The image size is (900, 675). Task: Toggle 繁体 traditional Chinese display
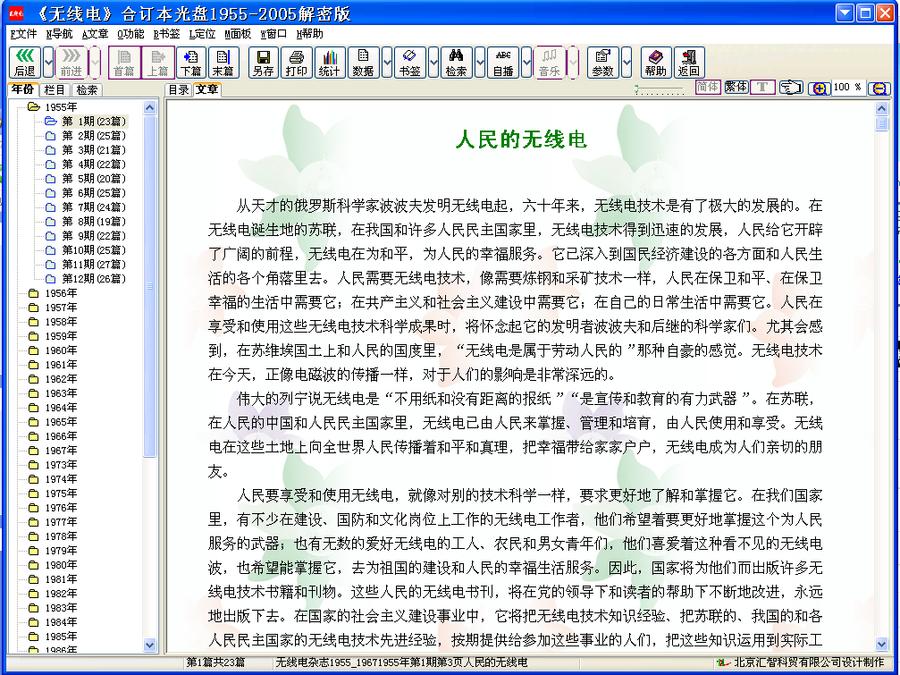[x=736, y=87]
